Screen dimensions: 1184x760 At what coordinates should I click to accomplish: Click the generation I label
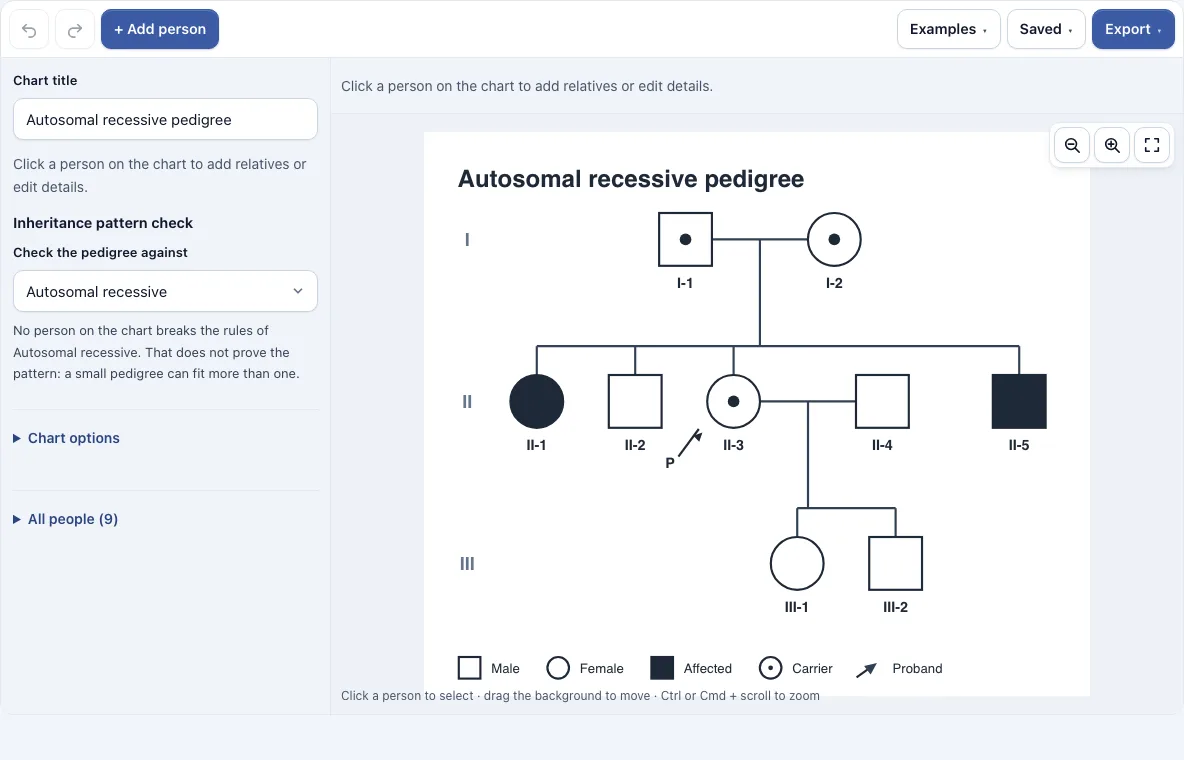[x=467, y=239]
